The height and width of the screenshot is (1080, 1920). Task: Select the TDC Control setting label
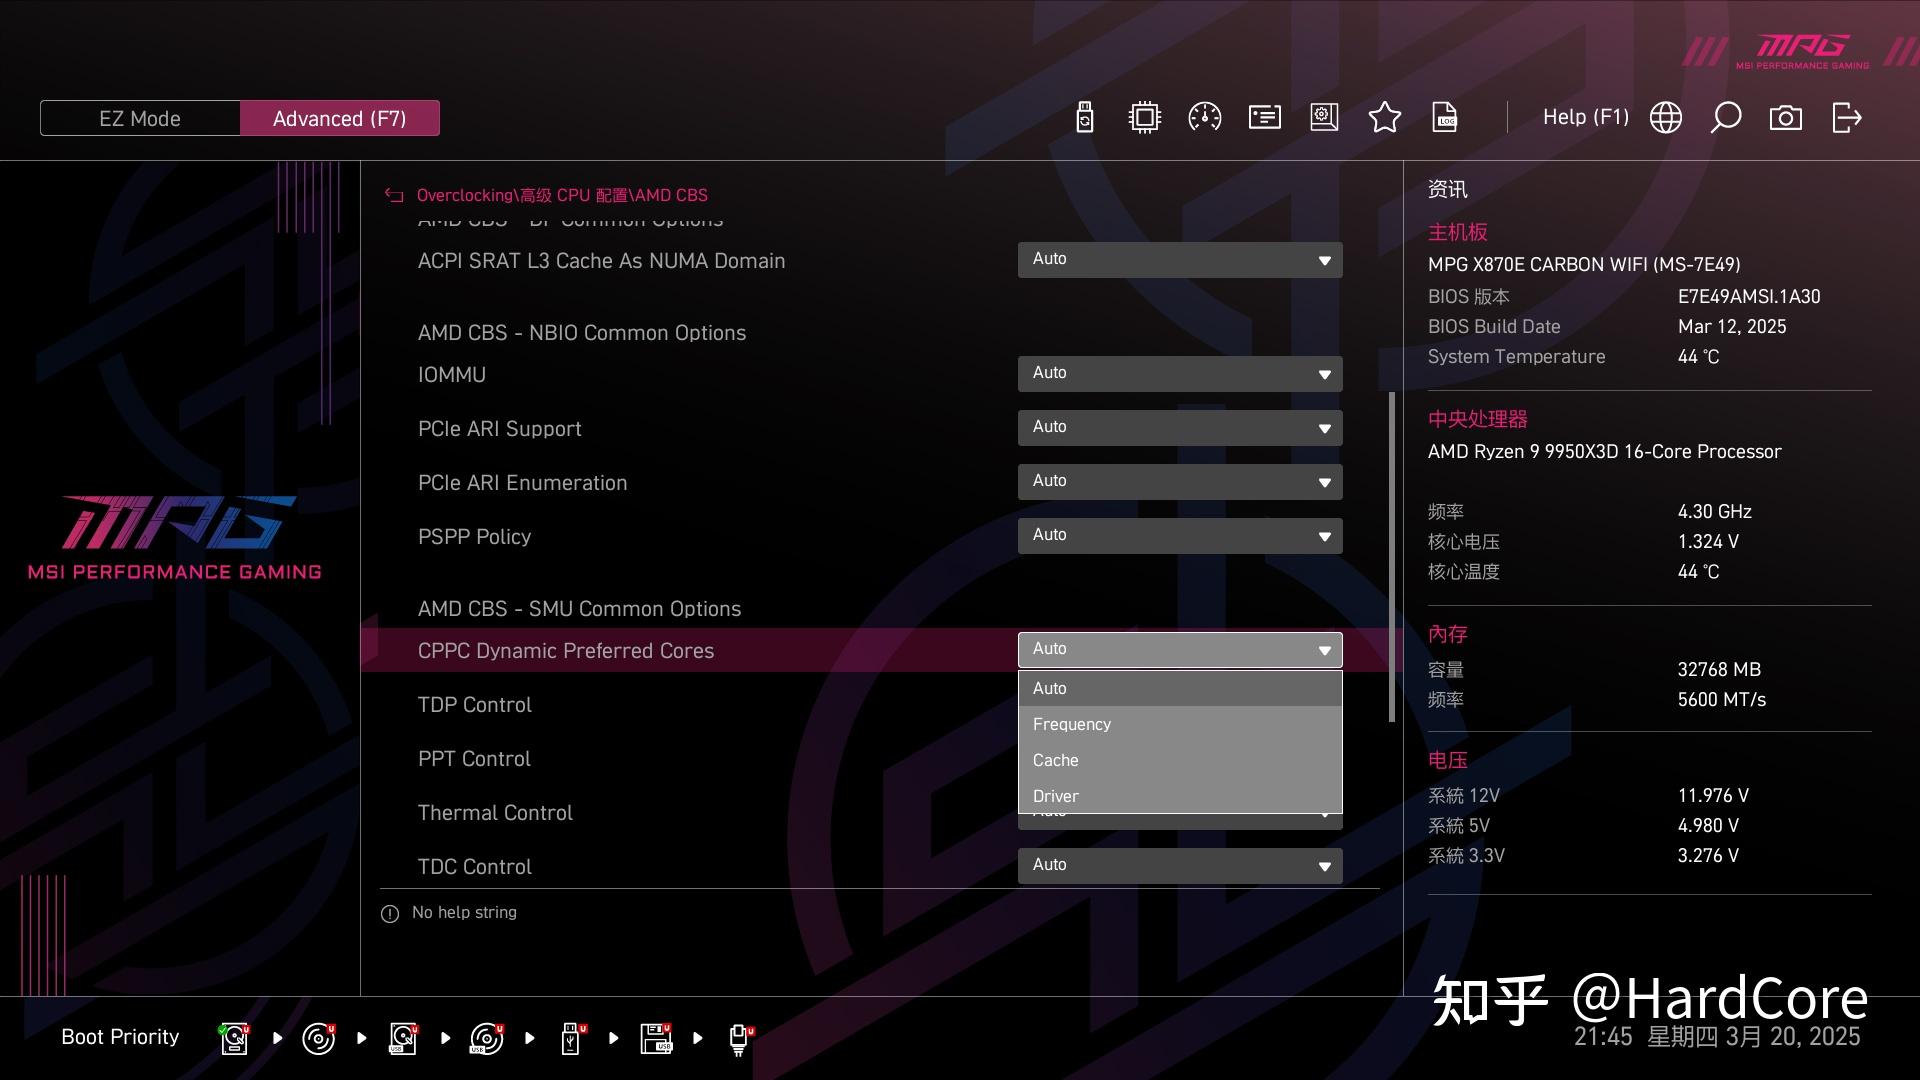(474, 867)
